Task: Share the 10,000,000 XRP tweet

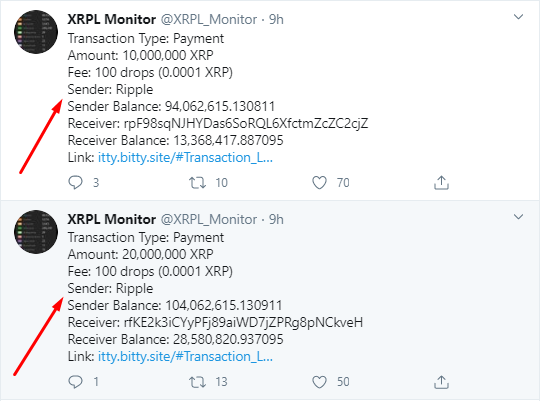Action: click(441, 182)
